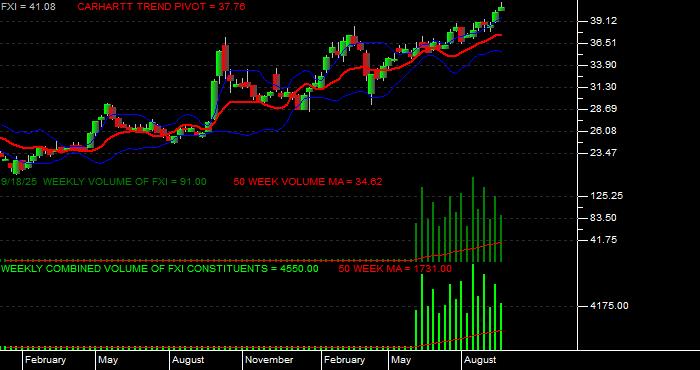Click the 23.47 price axis label

coord(603,153)
